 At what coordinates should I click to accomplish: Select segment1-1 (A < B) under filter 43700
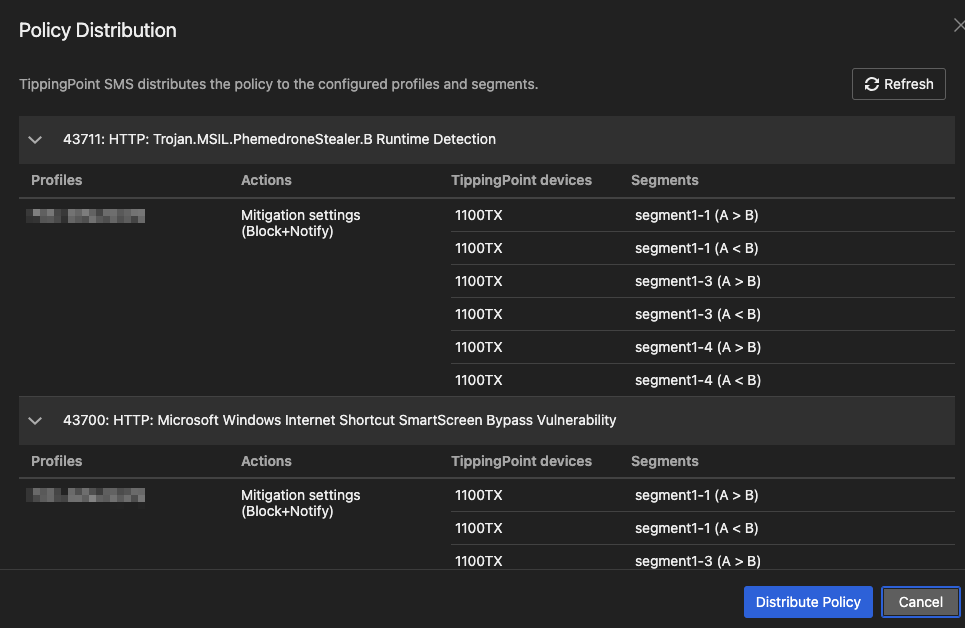coord(697,528)
